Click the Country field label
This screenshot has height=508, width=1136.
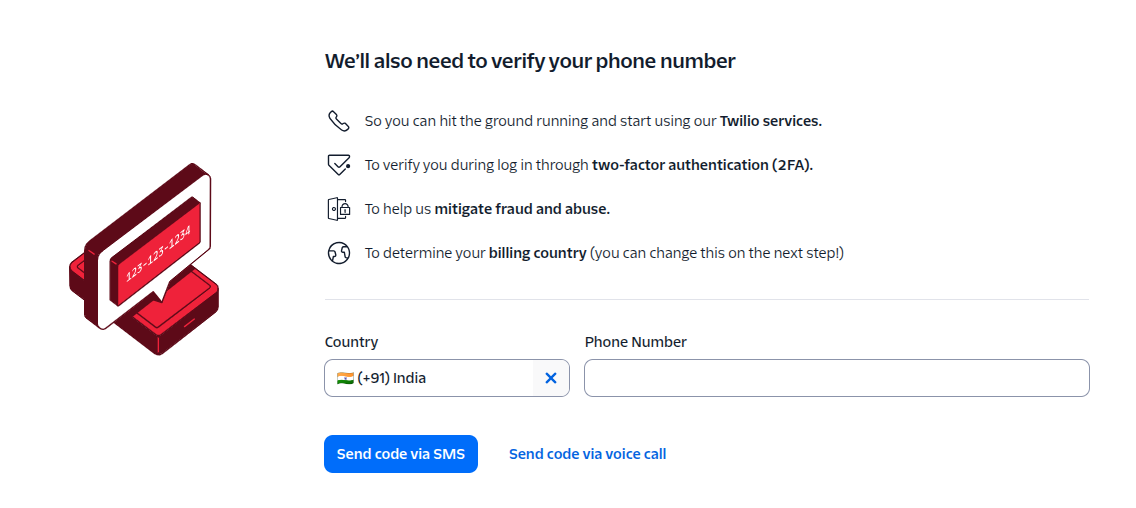coord(351,342)
